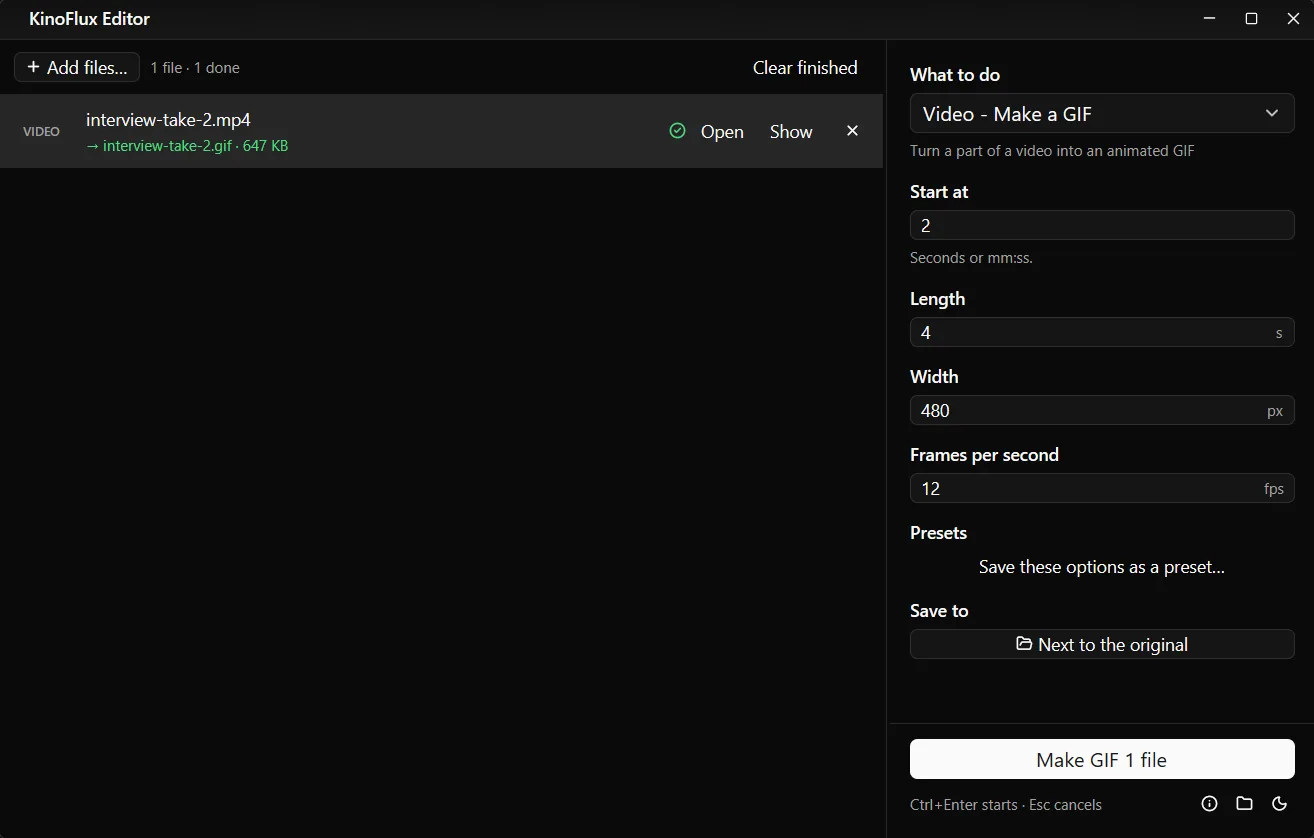The width and height of the screenshot is (1314, 838).
Task: Save these options as a preset
Action: 1102,567
